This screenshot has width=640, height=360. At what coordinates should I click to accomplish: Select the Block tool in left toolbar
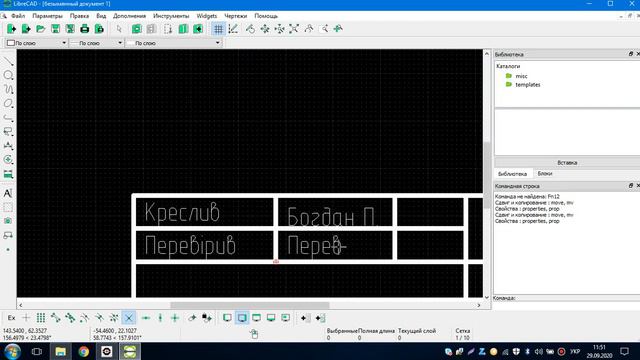coord(8,236)
